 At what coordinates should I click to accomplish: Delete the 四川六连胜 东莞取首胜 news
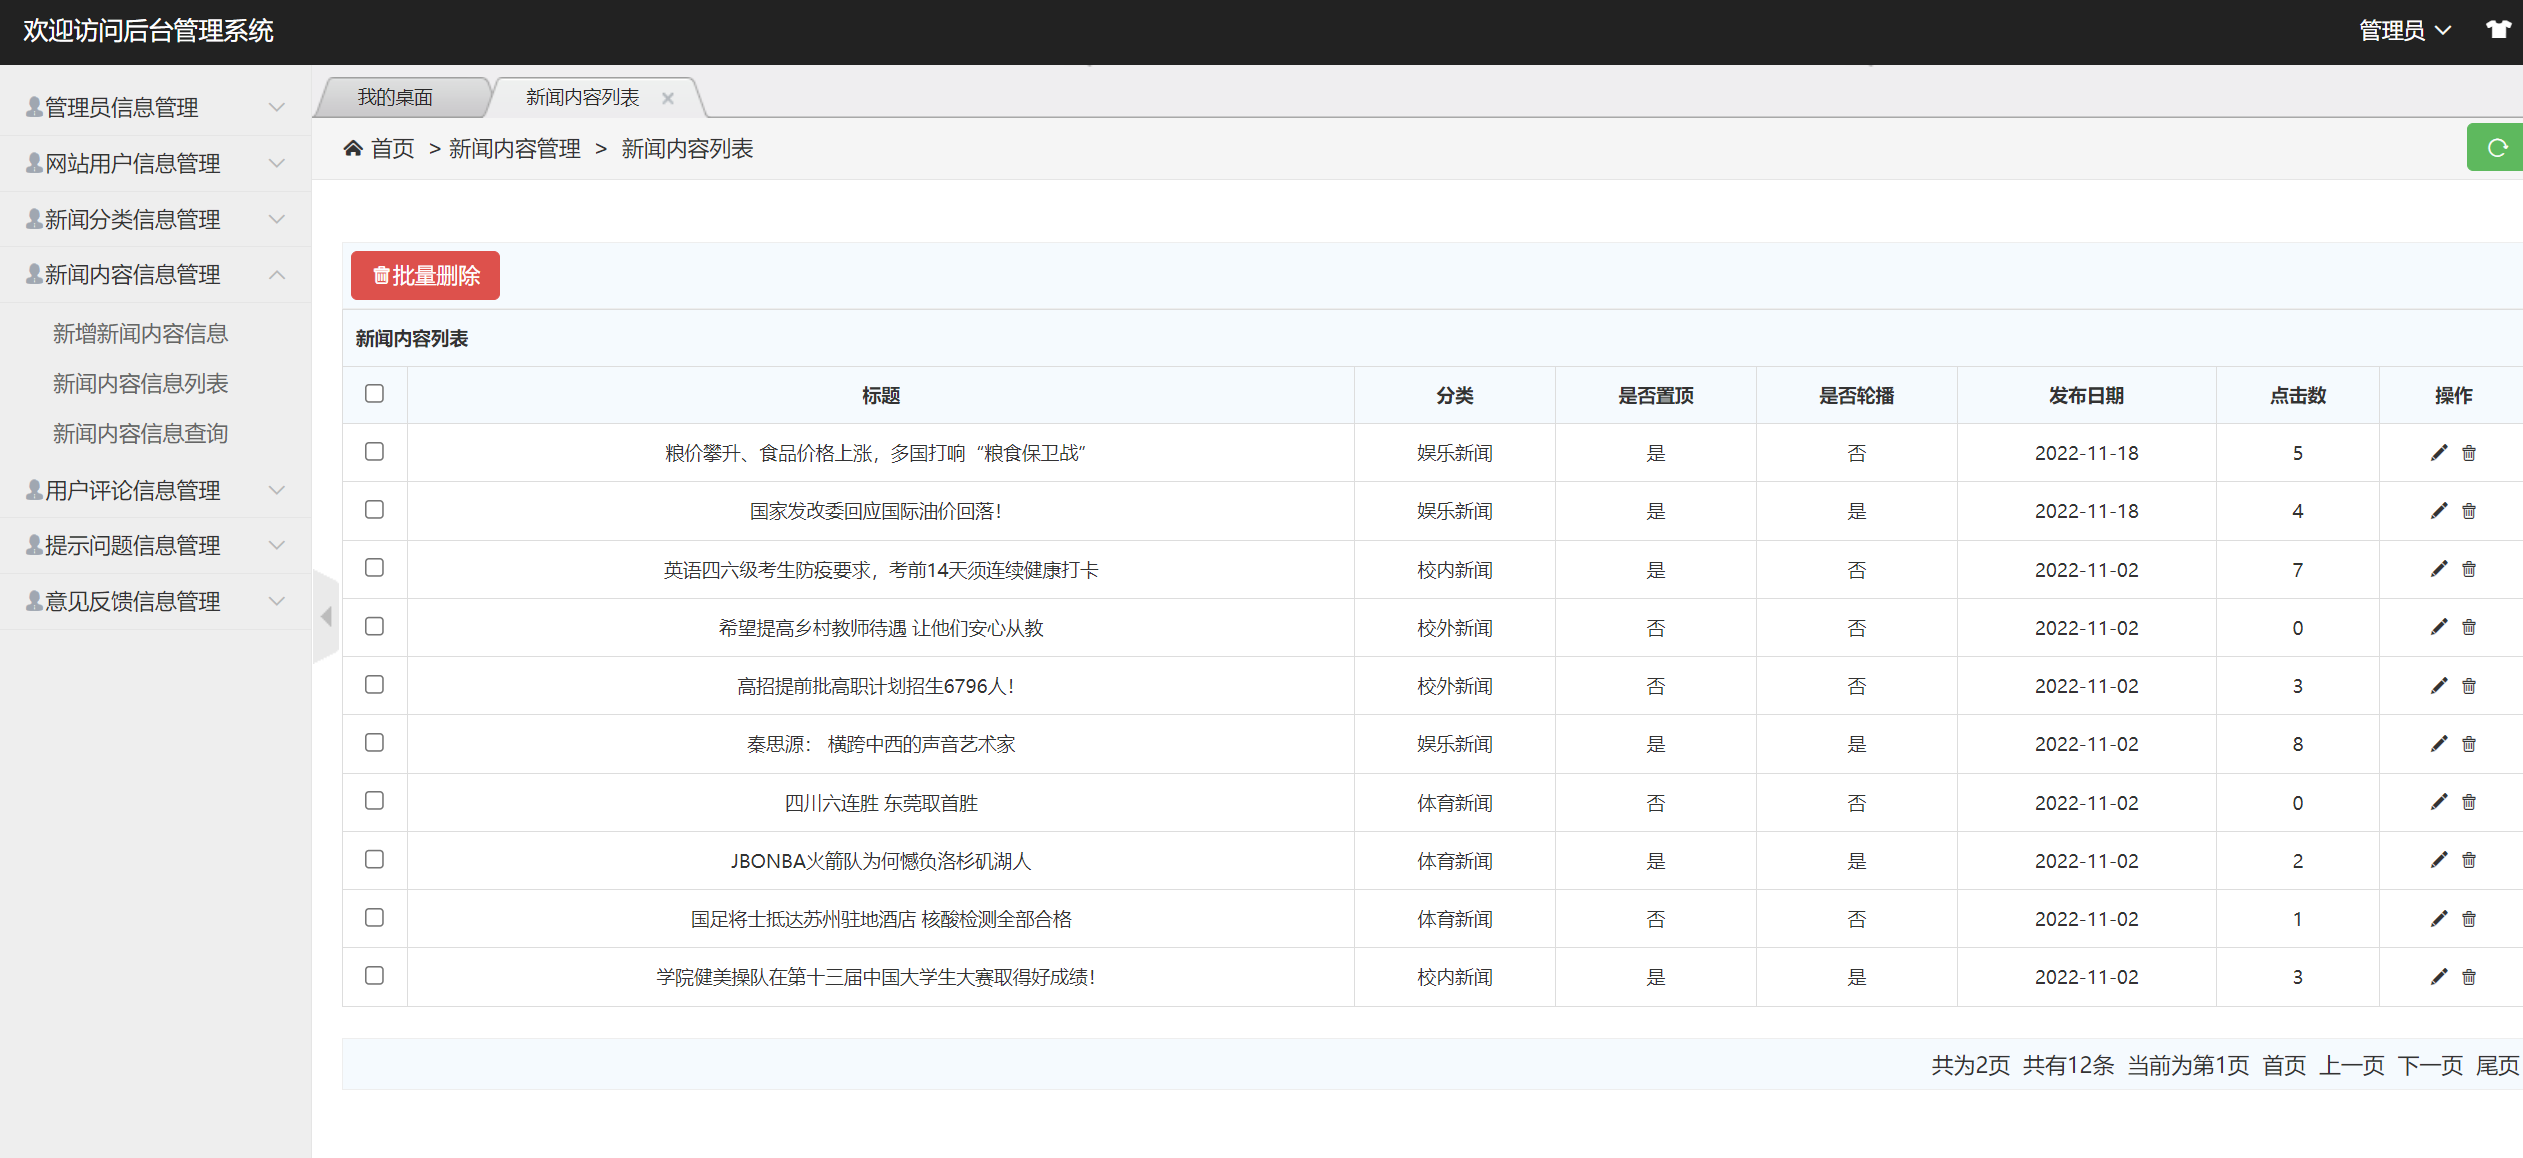pyautogui.click(x=2468, y=802)
